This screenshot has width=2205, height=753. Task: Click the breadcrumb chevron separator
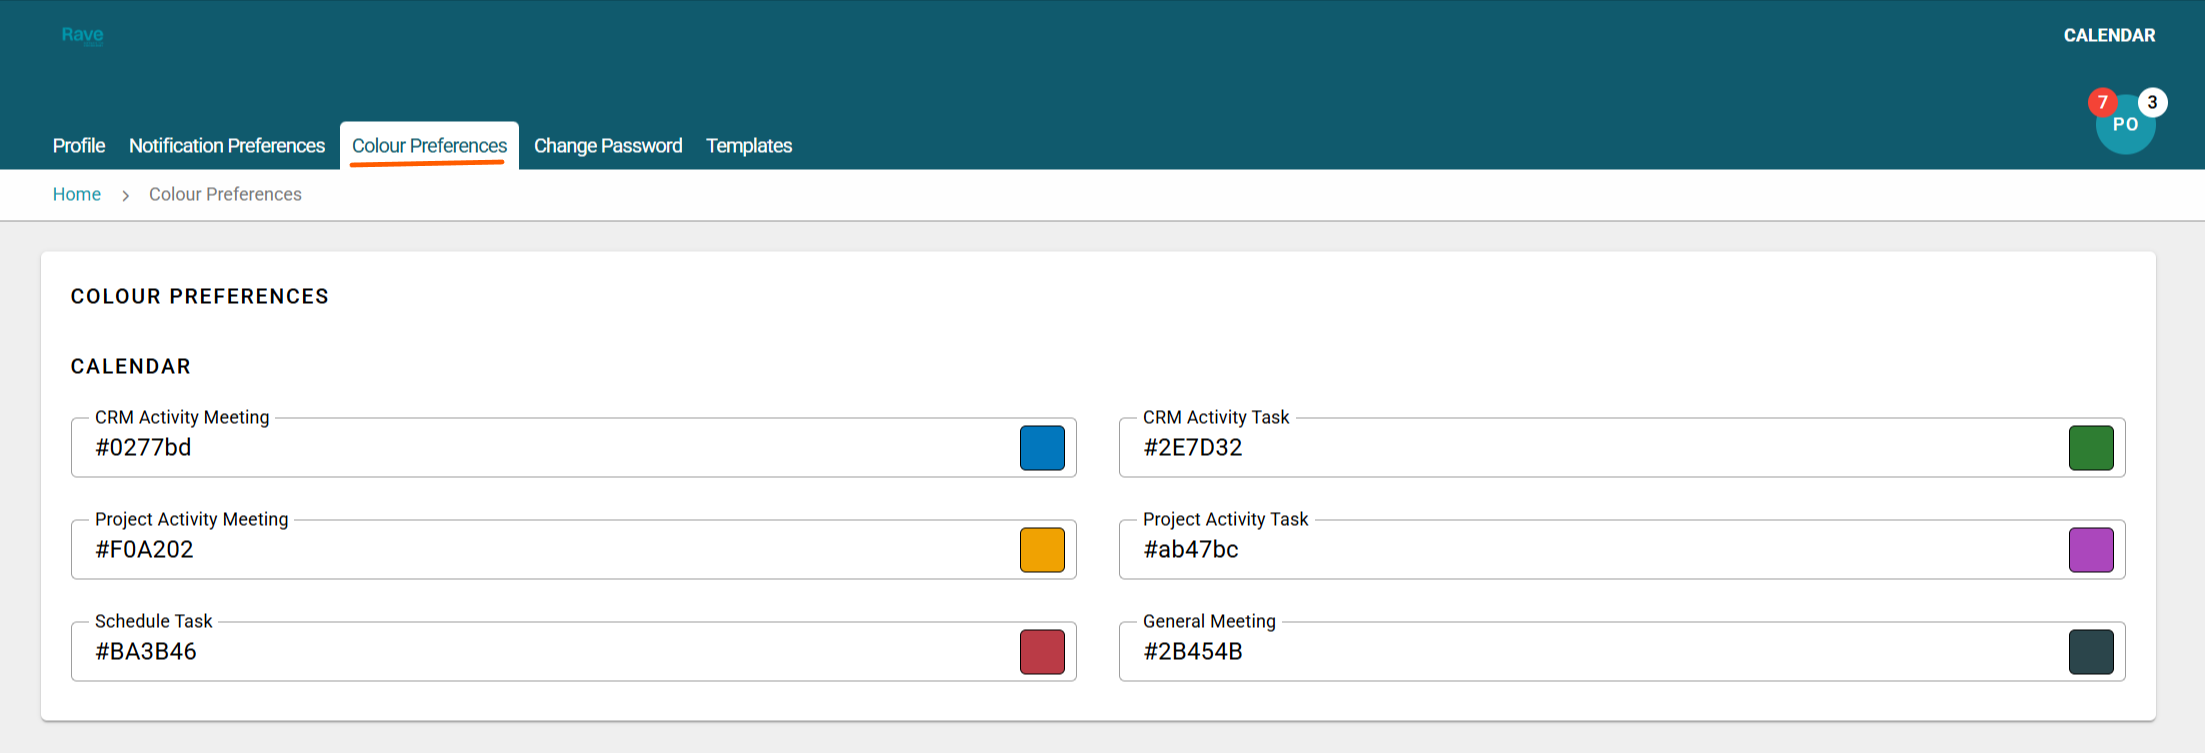click(x=125, y=195)
